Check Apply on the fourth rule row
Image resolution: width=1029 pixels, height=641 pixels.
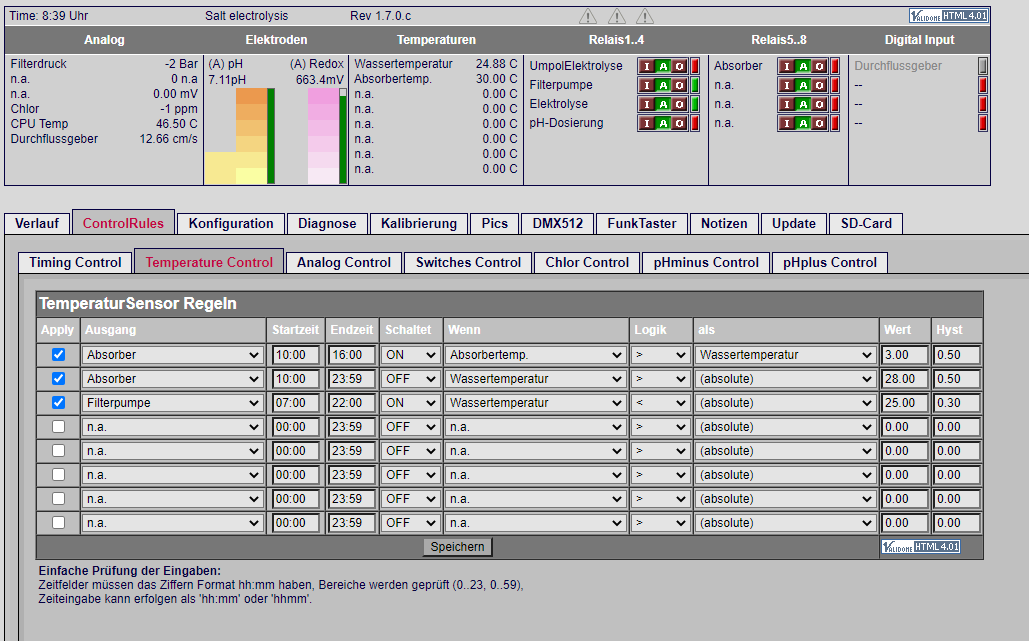point(58,426)
